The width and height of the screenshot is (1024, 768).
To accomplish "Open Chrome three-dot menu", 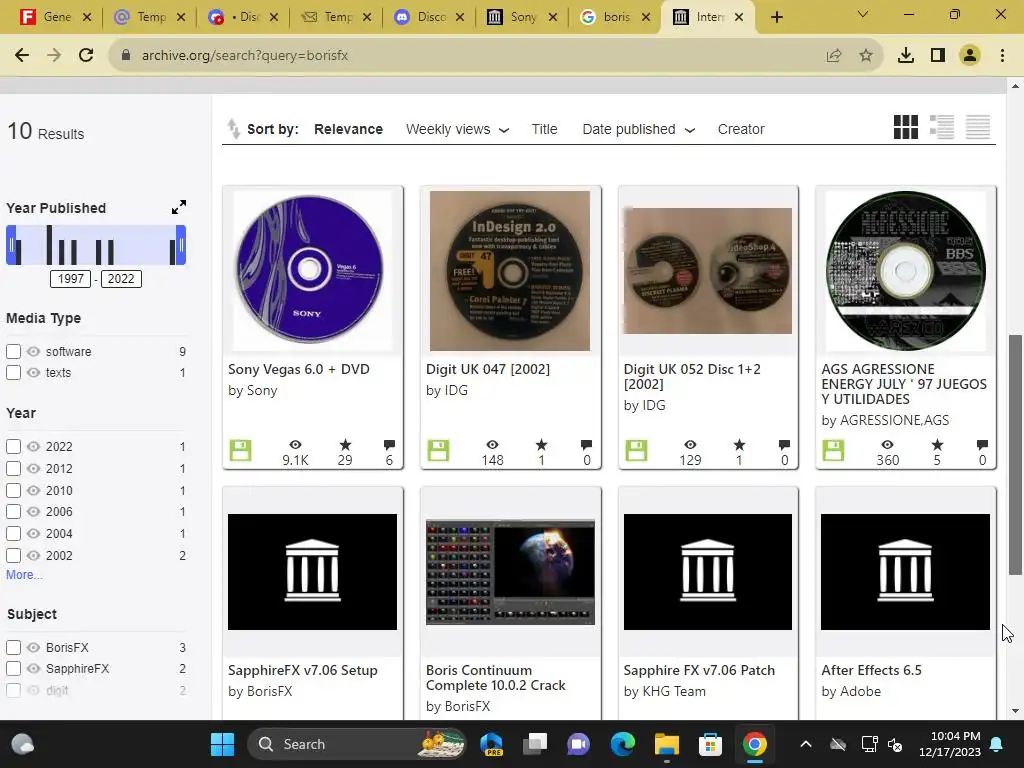I will (x=1002, y=56).
